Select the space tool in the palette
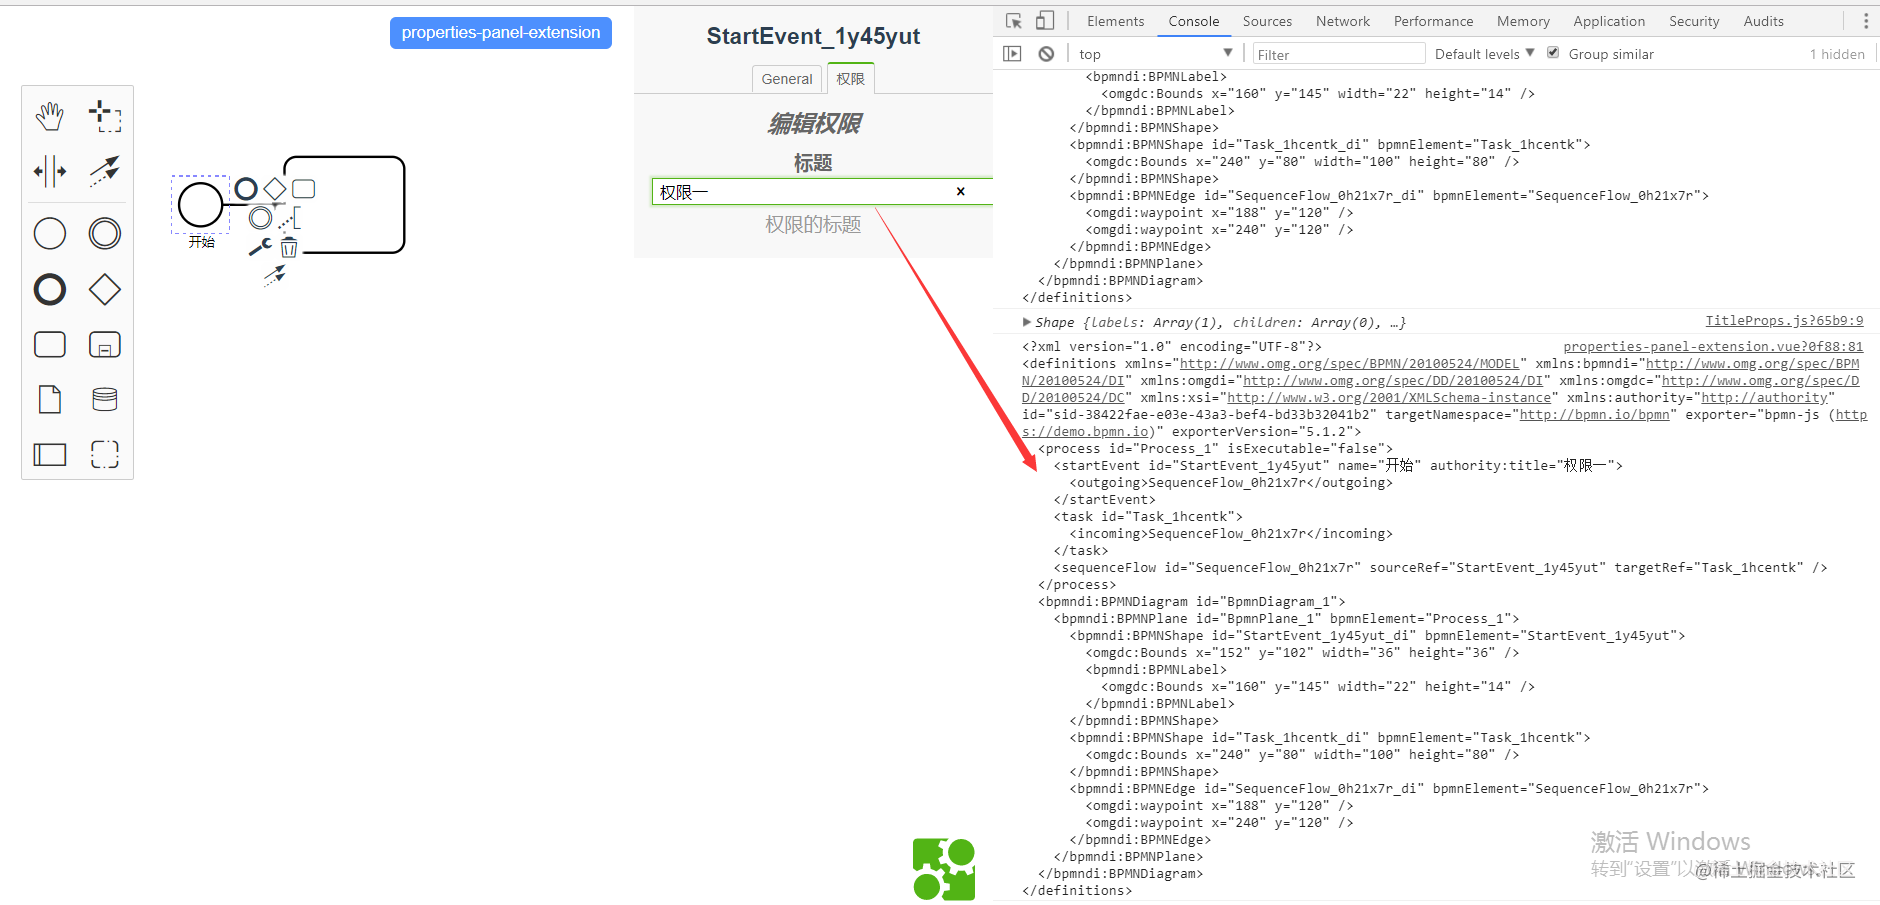The image size is (1880, 905). [50, 170]
